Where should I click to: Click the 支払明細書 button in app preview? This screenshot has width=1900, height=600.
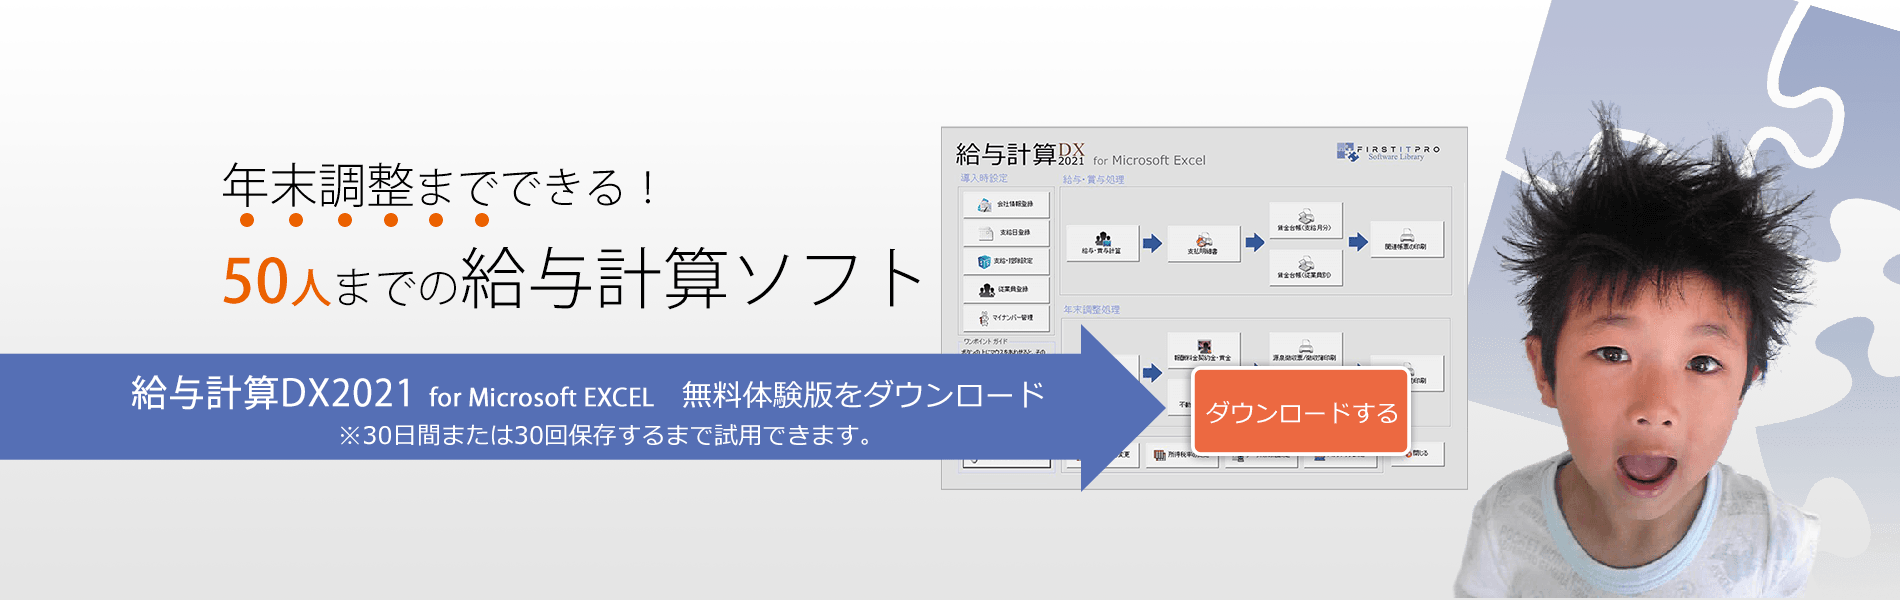(1203, 242)
